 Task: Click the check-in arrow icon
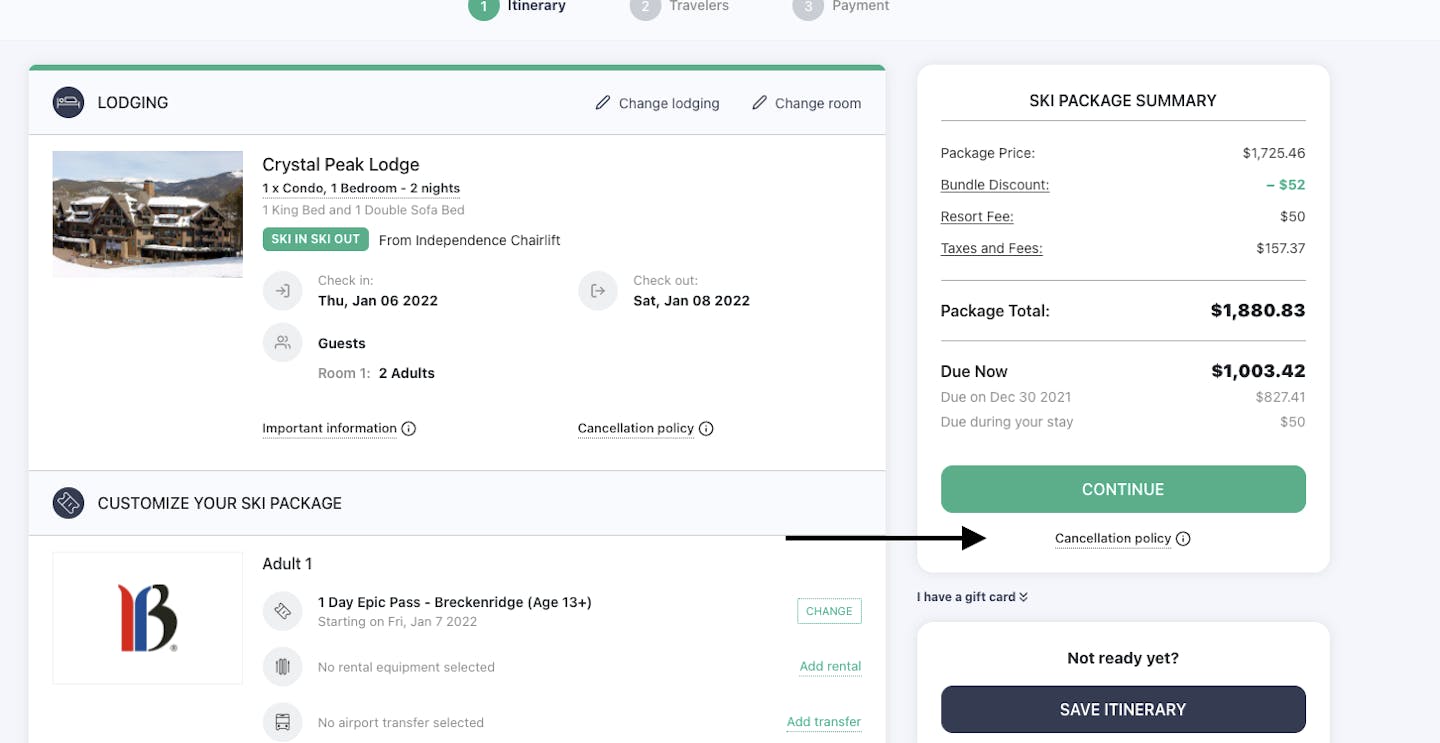(283, 291)
